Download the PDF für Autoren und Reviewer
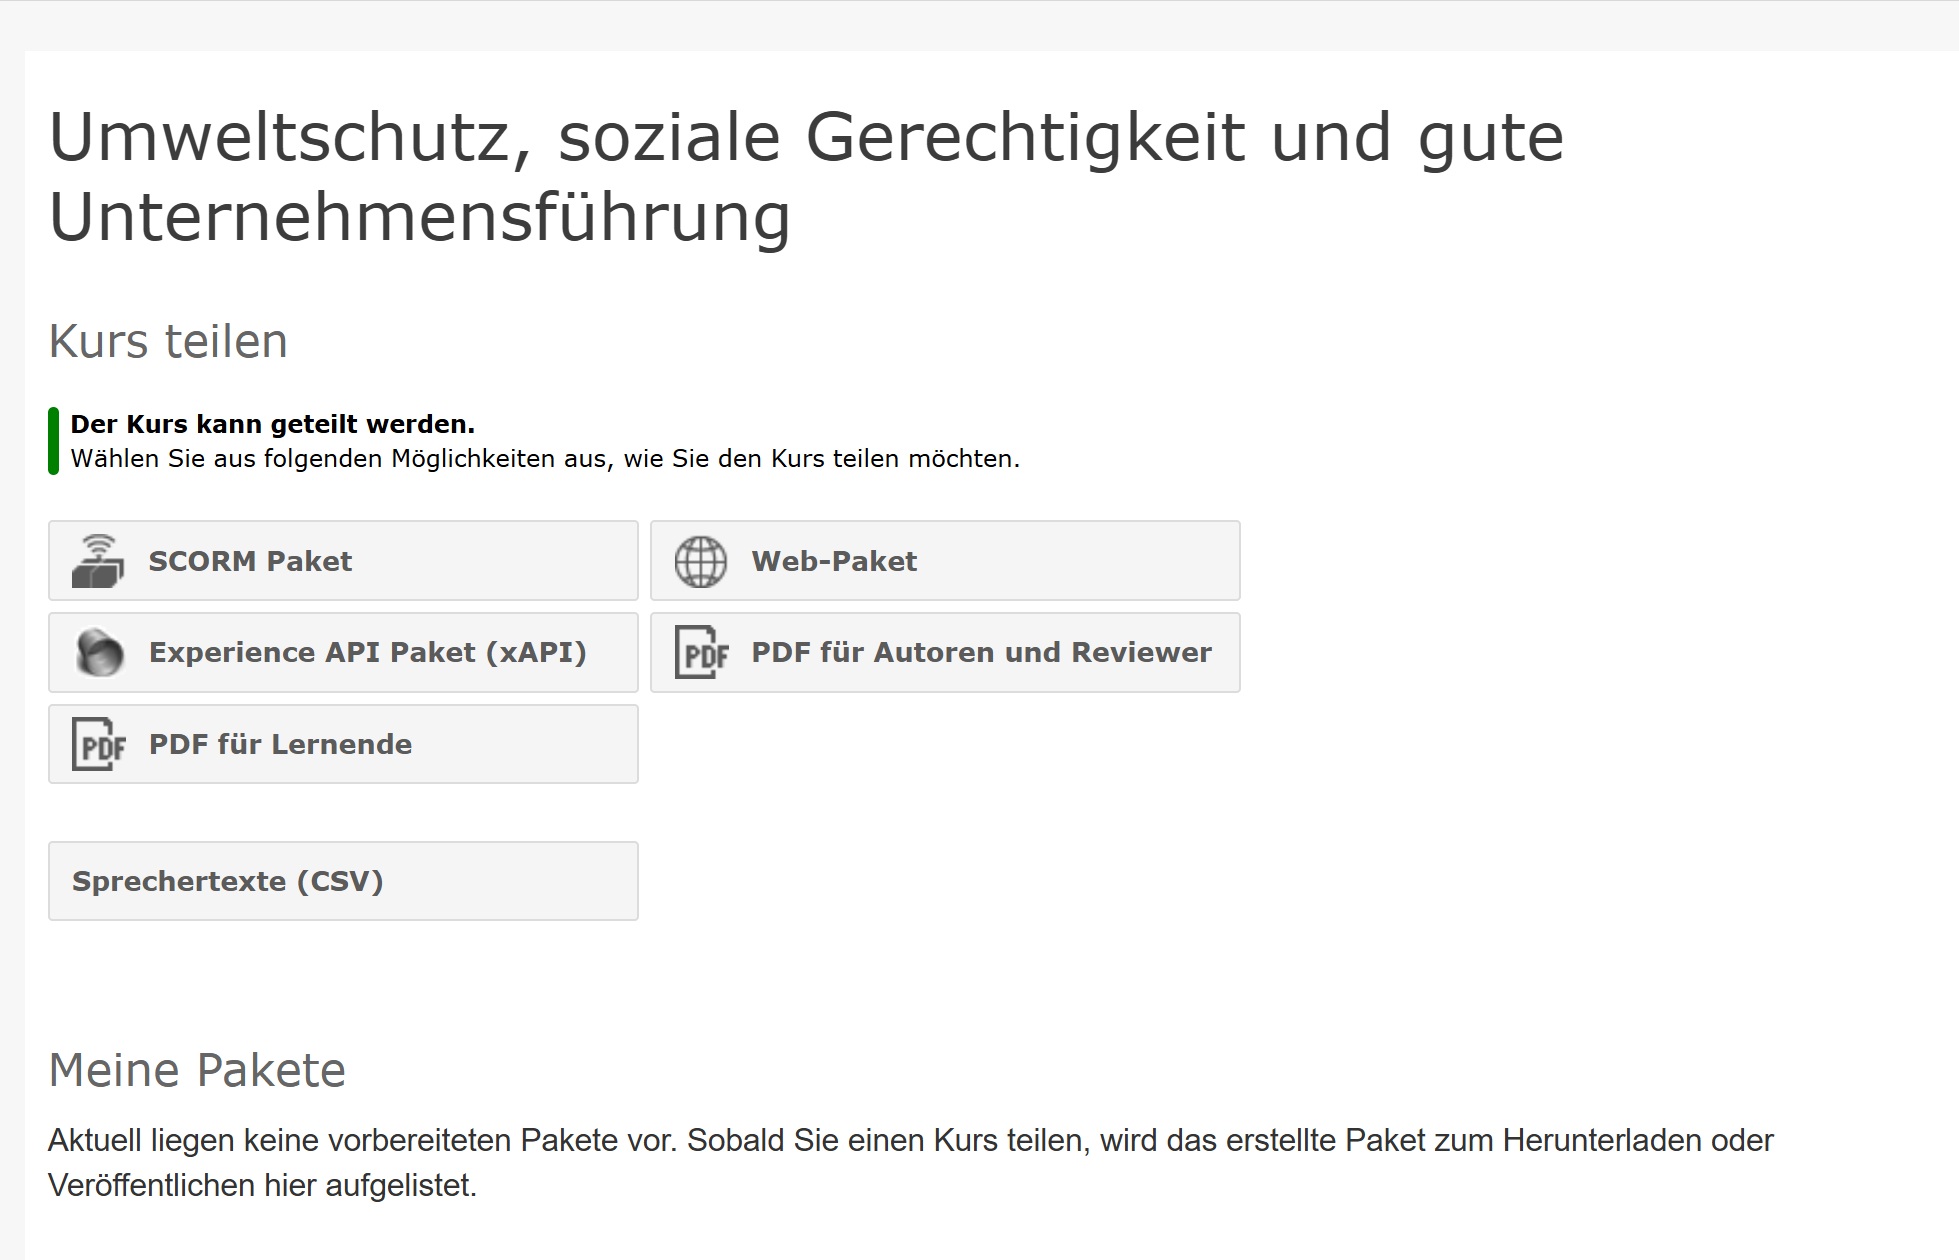Viewport: 1959px width, 1260px height. [944, 652]
